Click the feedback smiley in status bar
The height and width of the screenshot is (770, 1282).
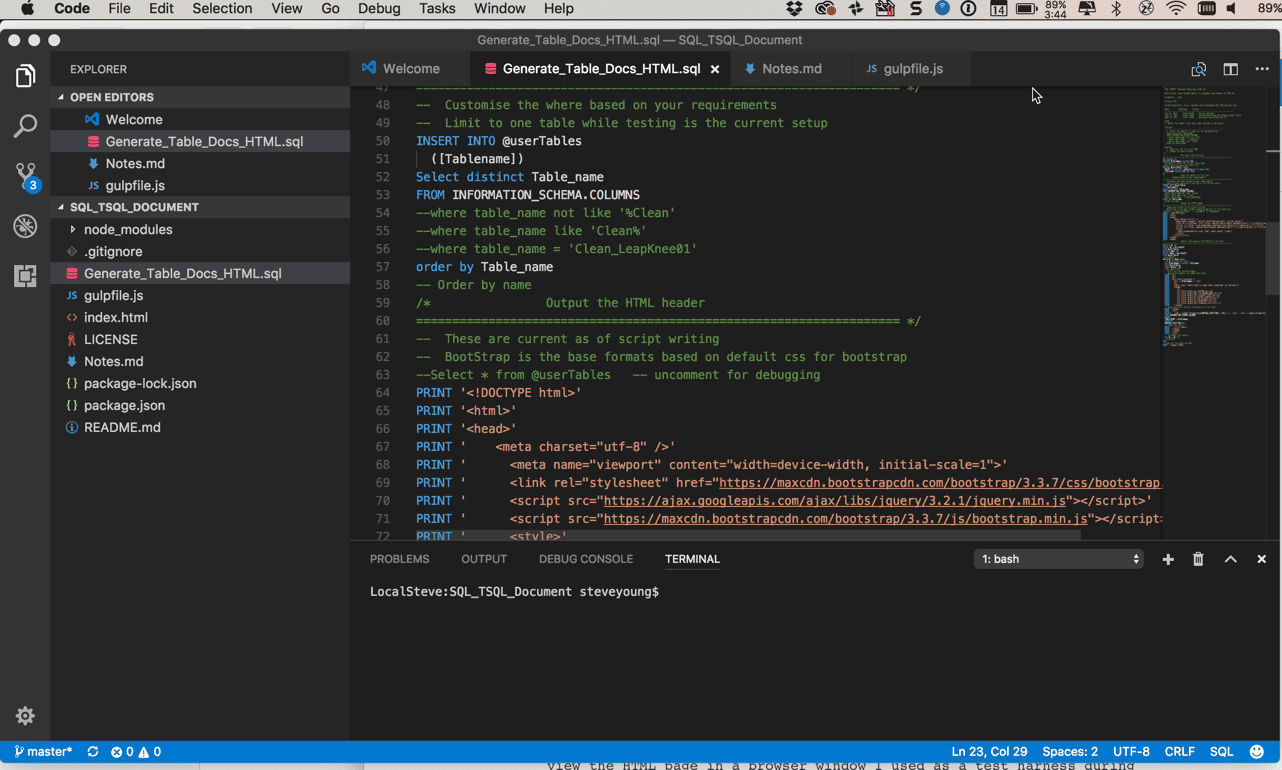click(x=1256, y=751)
